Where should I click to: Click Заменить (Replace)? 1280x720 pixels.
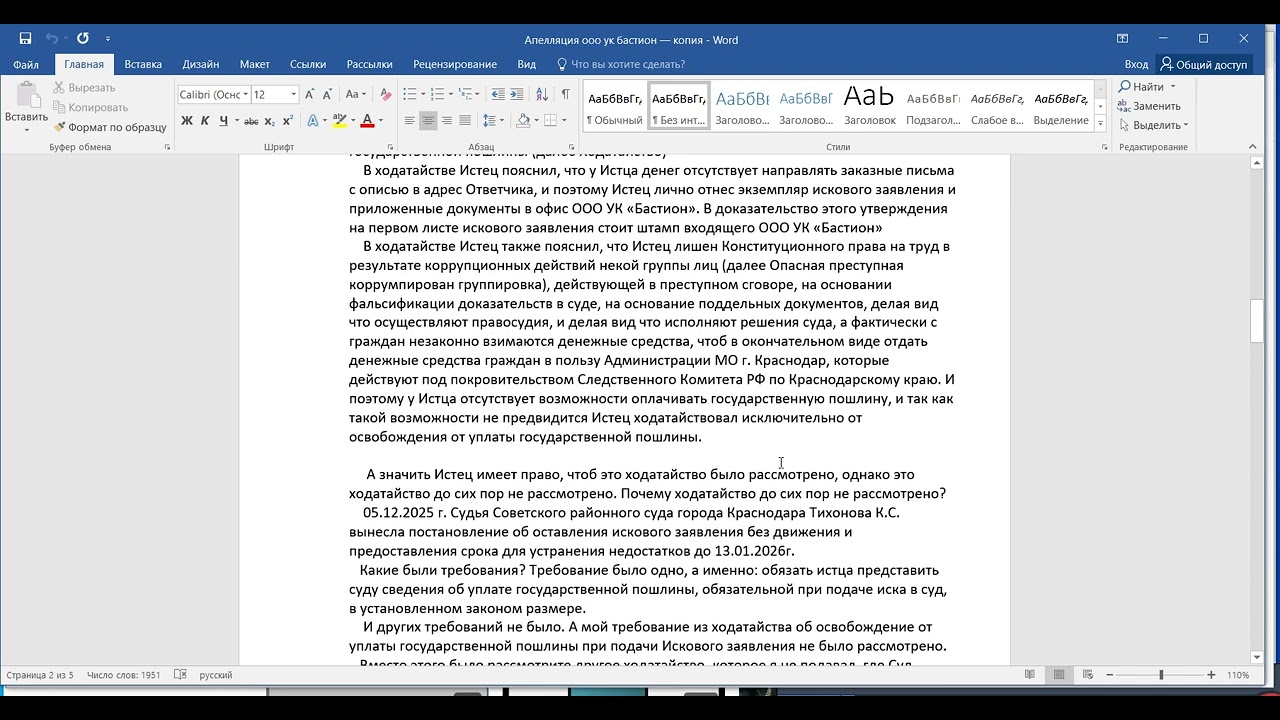click(x=1149, y=106)
